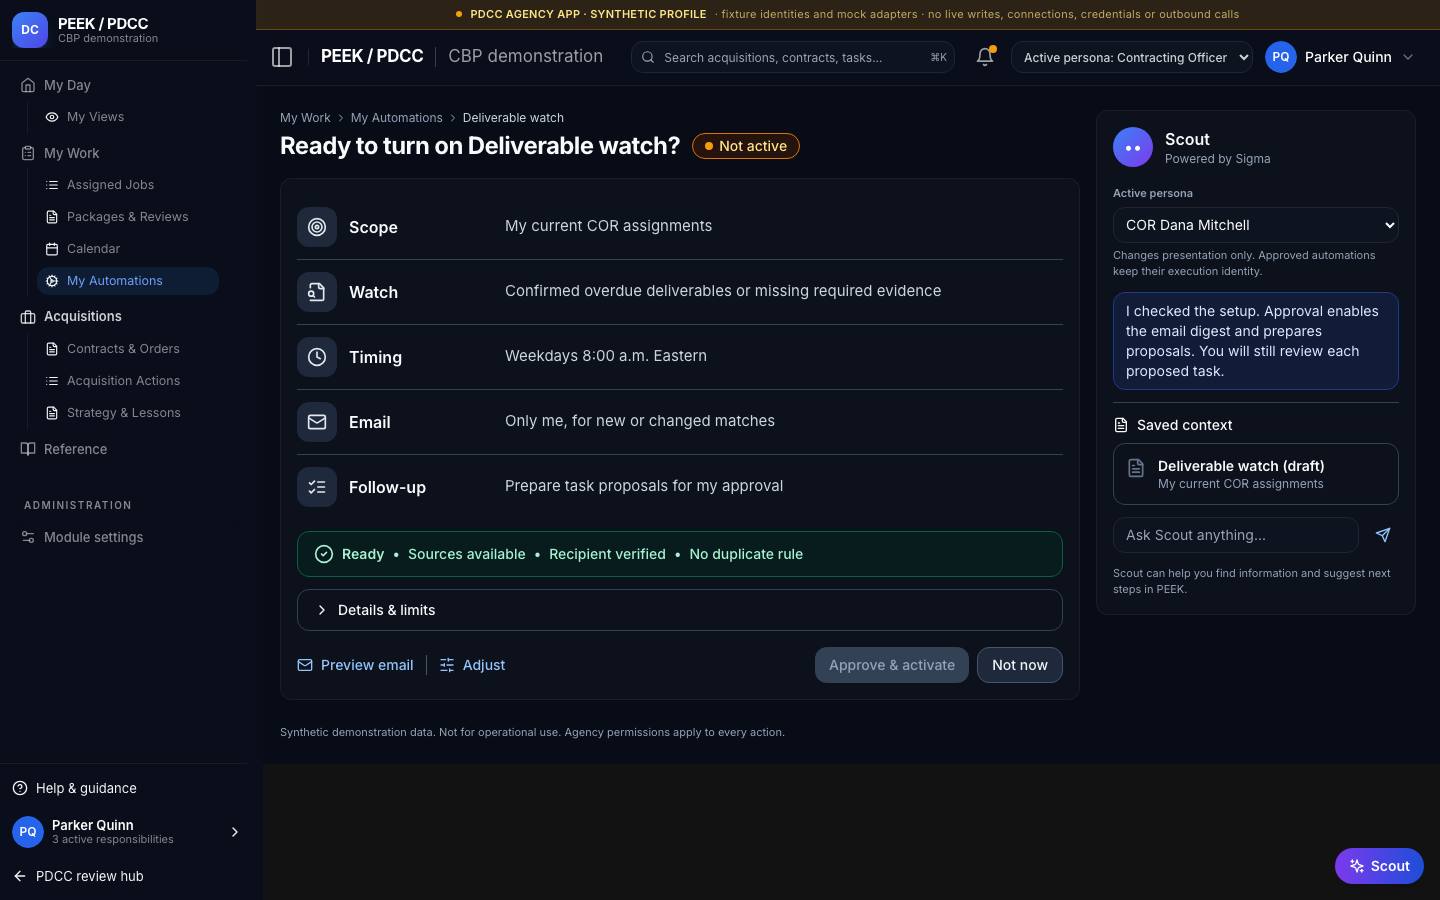Send message with paper plane icon
Viewport: 1440px width, 900px height.
tap(1383, 535)
